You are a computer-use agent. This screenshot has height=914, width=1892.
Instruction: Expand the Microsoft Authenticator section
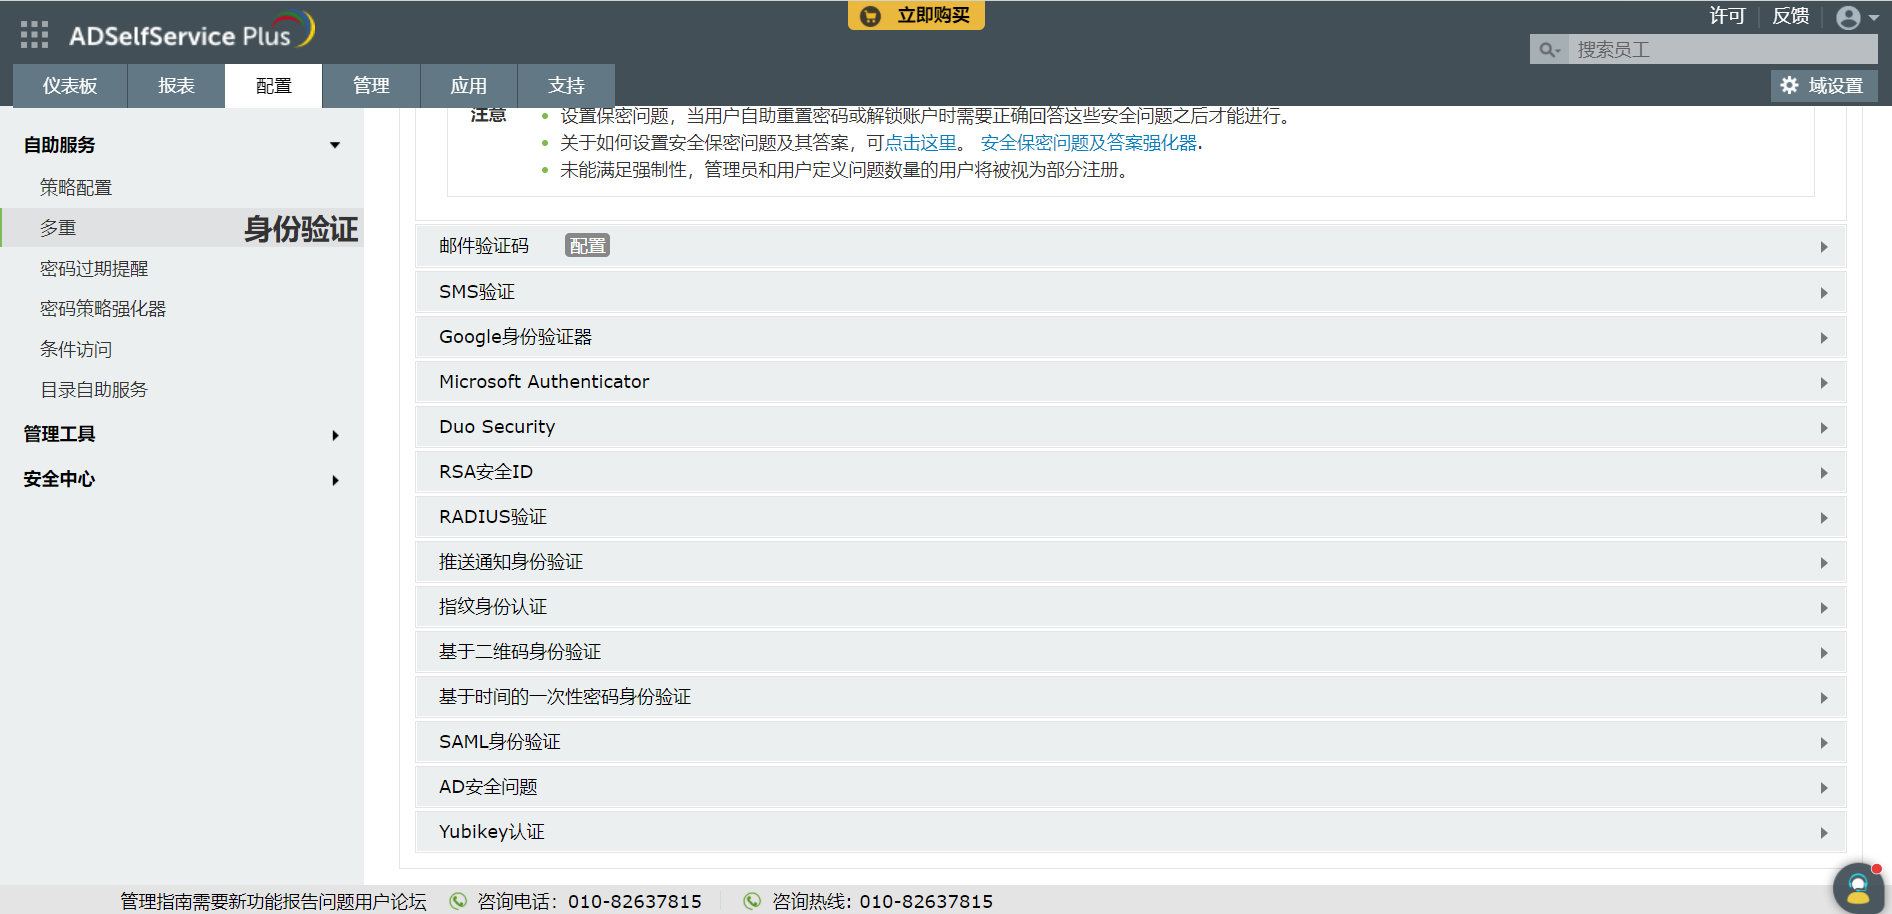(1130, 382)
